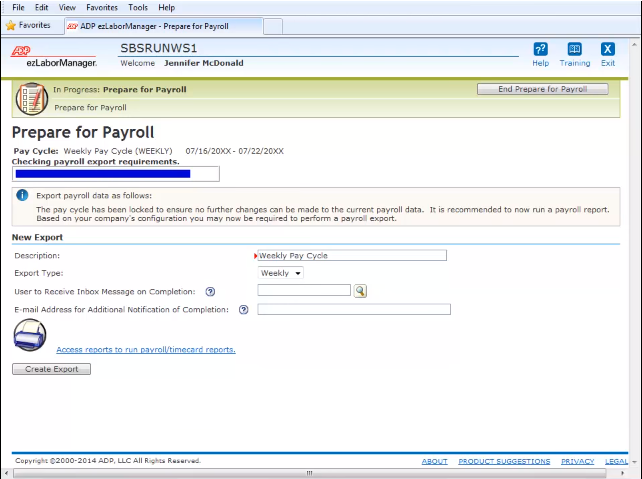
Task: Click the Exit X icon
Action: tap(607, 50)
